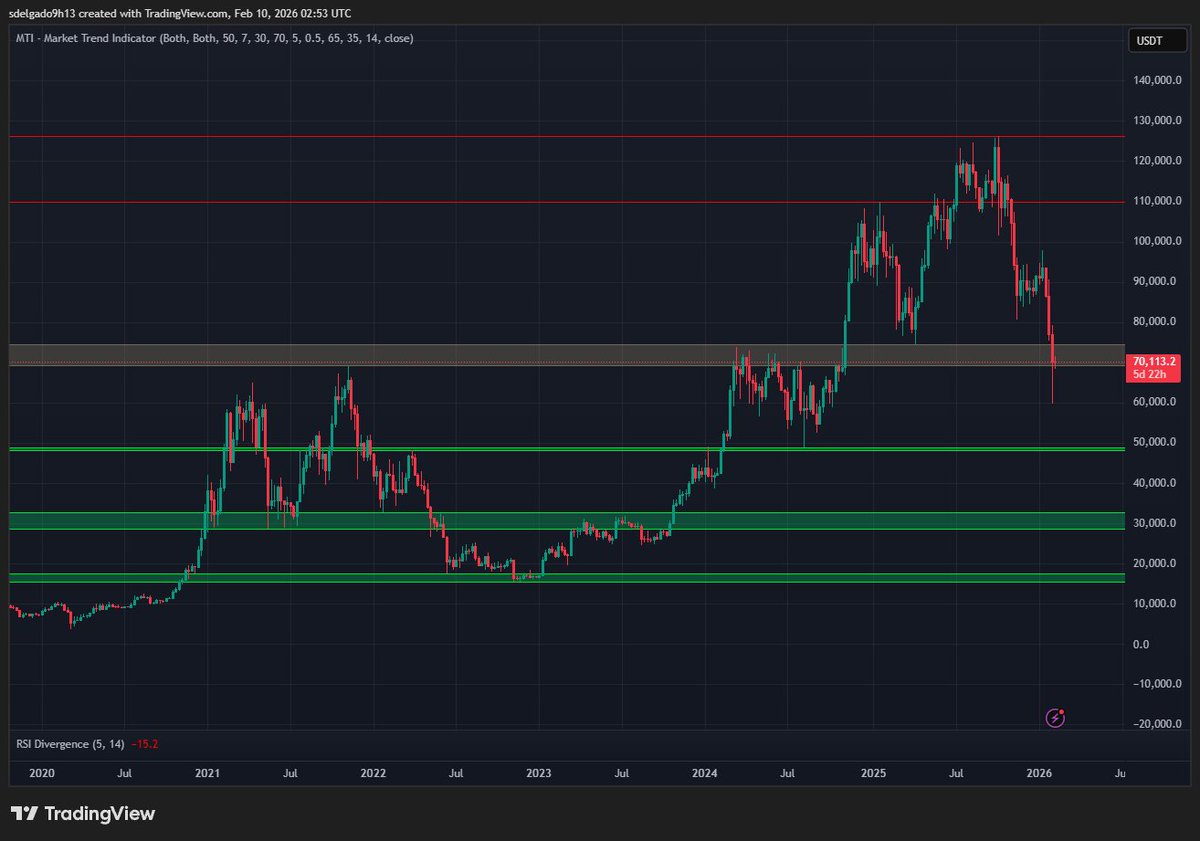Click the lightning bolt event icon
Screen dimensions: 1200x841
point(1055,717)
